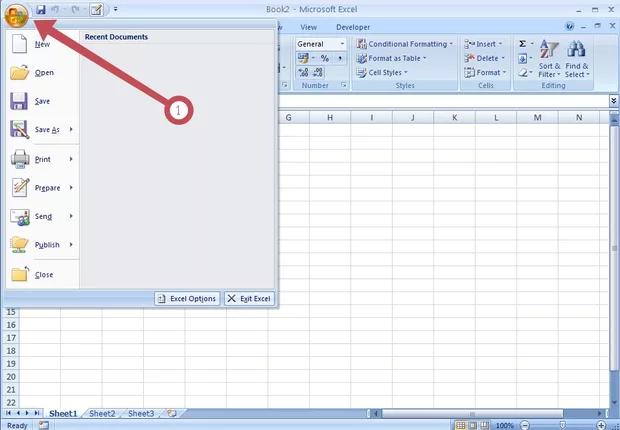Screen dimensions: 620x430
Task: Click the Comma Style icon
Action: 340,59
